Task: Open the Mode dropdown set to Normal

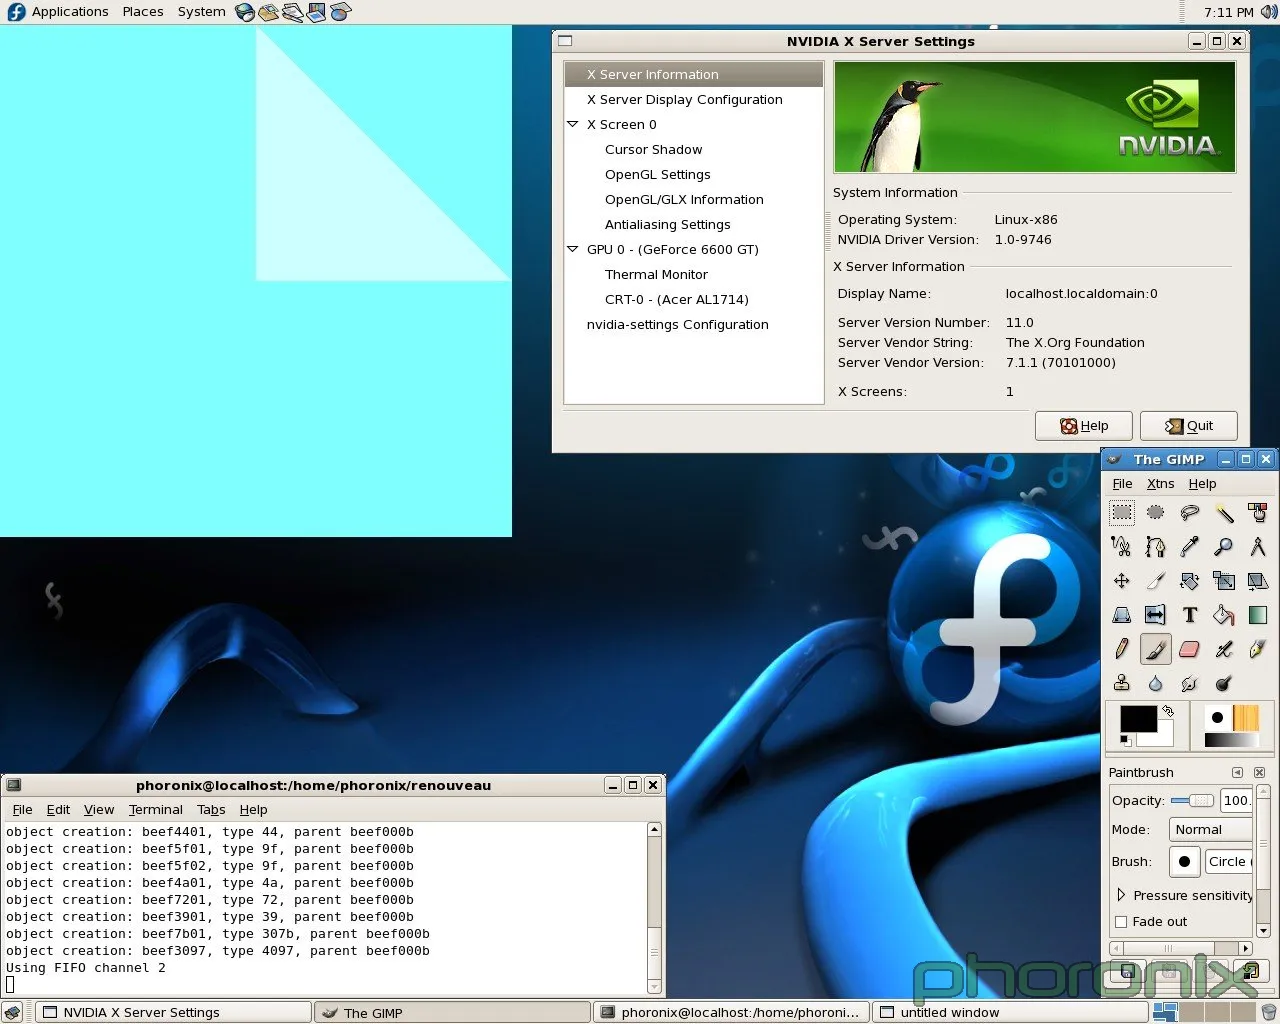Action: coord(1211,829)
